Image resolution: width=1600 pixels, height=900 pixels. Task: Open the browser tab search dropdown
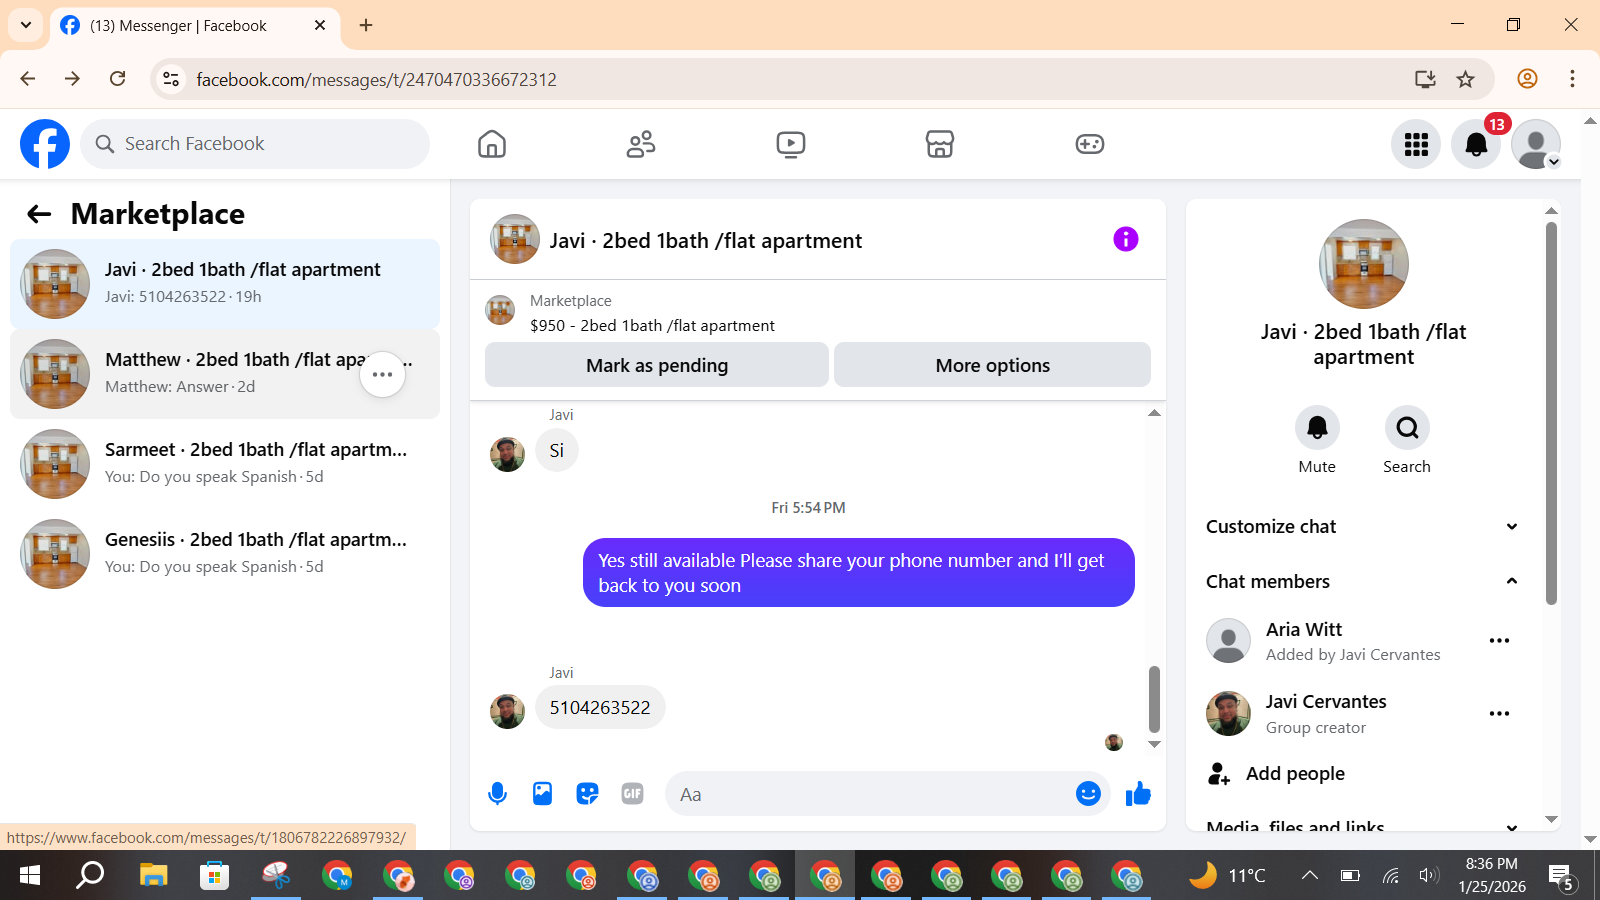point(25,25)
